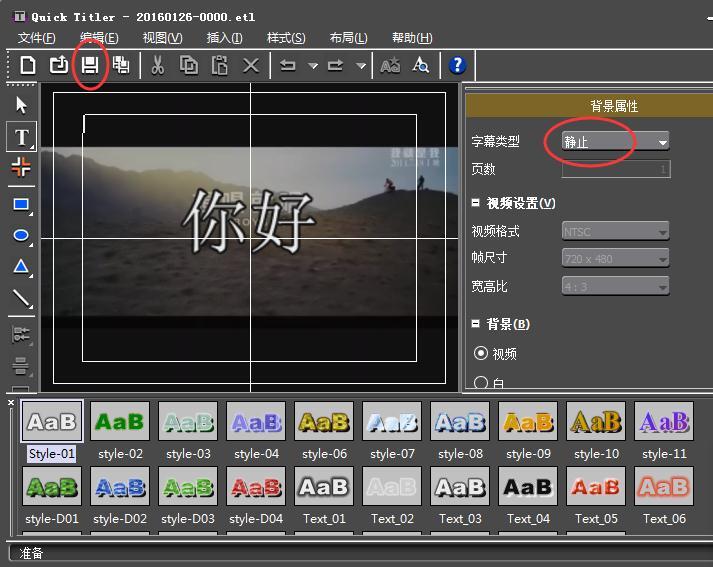Apply the purple style-11 thumbnail
The width and height of the screenshot is (713, 567).
[x=664, y=421]
